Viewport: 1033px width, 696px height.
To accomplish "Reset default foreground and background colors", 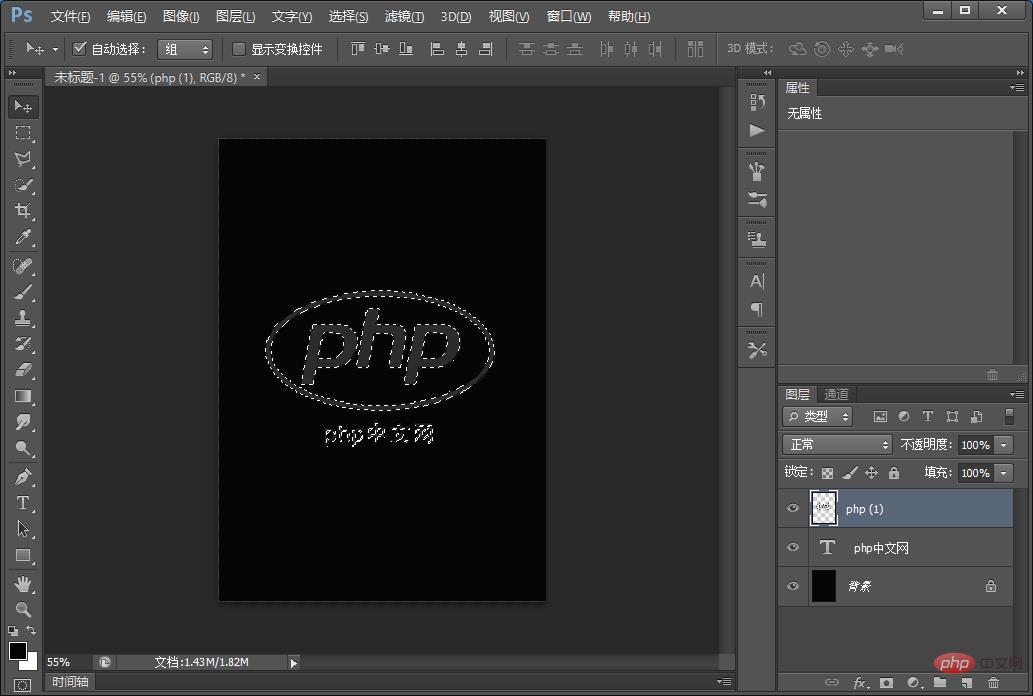I will tap(13, 631).
